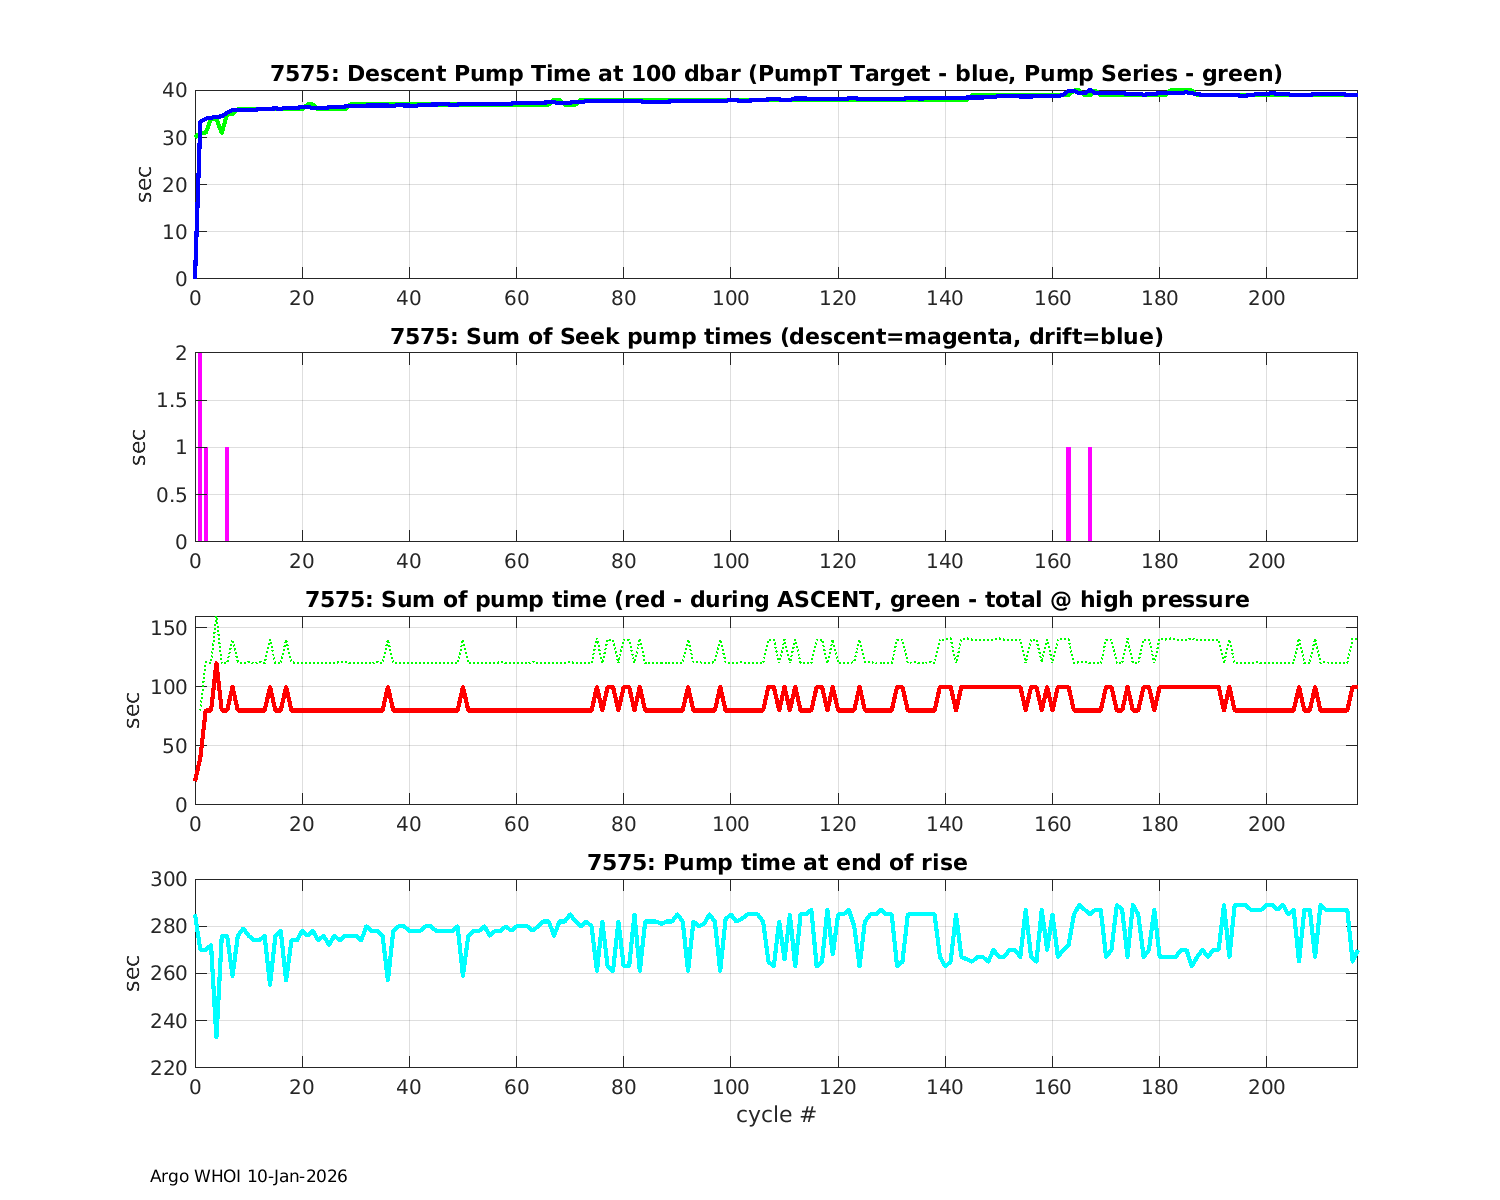Click the '40' y-tick on the top plot

coord(175,90)
